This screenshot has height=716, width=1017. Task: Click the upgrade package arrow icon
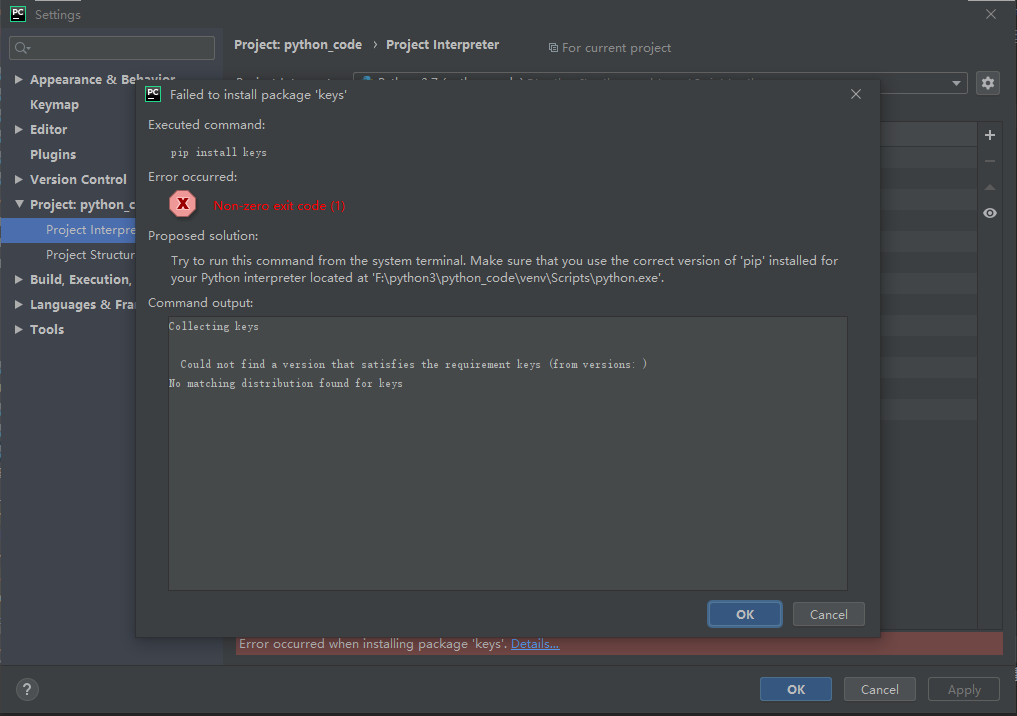(x=990, y=187)
